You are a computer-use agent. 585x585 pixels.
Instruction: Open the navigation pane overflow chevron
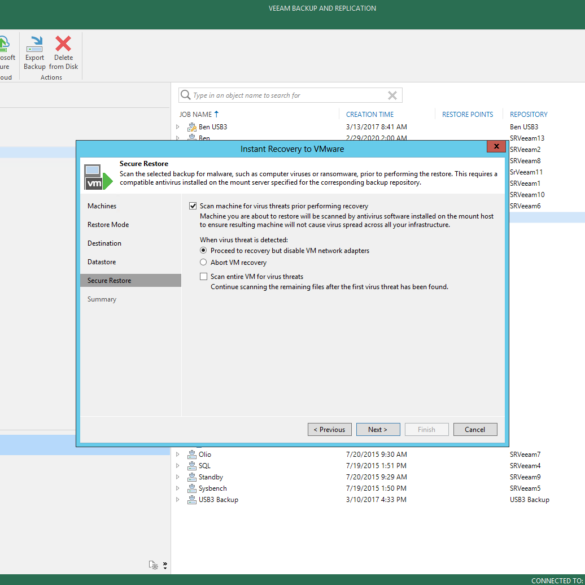pos(165,565)
